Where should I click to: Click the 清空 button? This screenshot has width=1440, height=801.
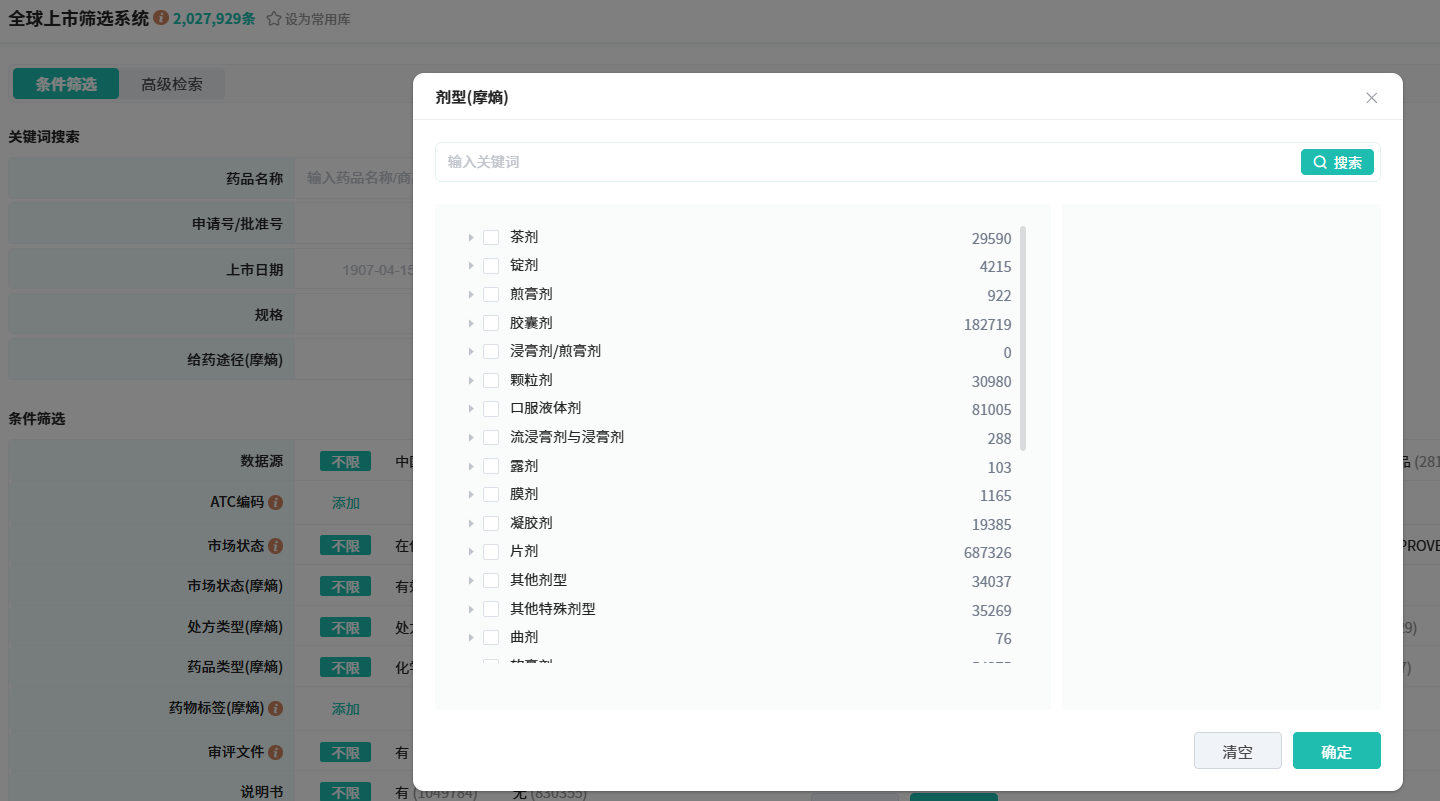tap(1237, 751)
